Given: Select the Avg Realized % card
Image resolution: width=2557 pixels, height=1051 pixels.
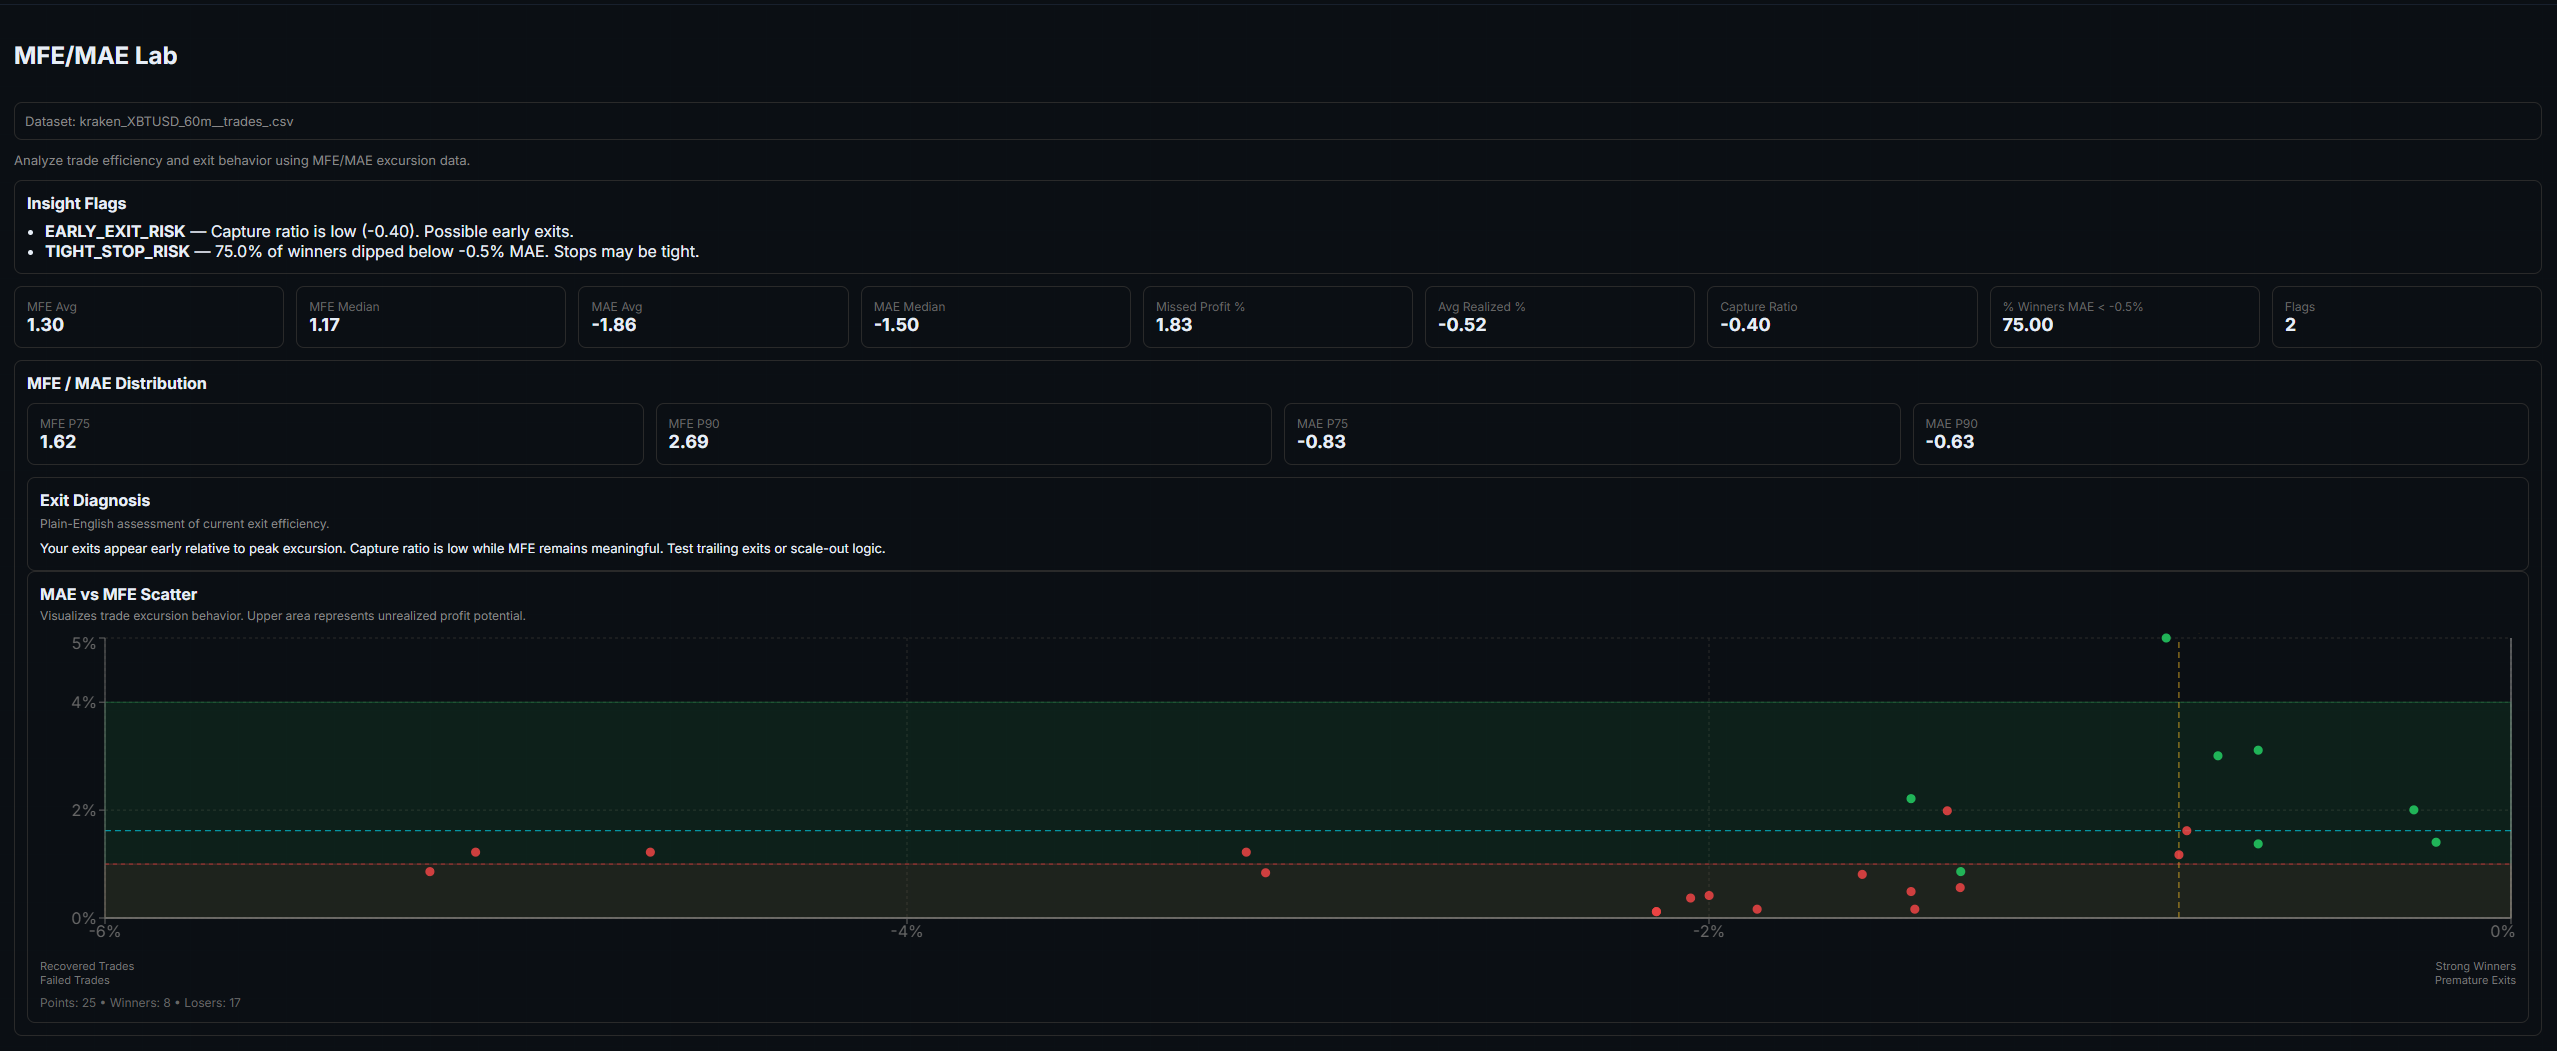Looking at the screenshot, I should tap(1559, 317).
